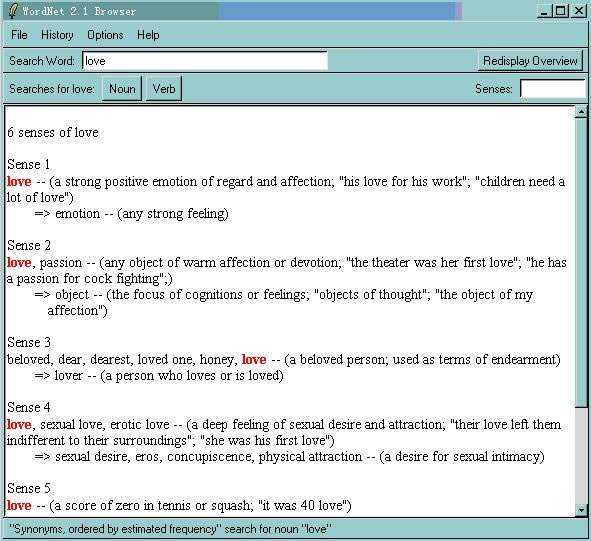Open the File menu

19,35
